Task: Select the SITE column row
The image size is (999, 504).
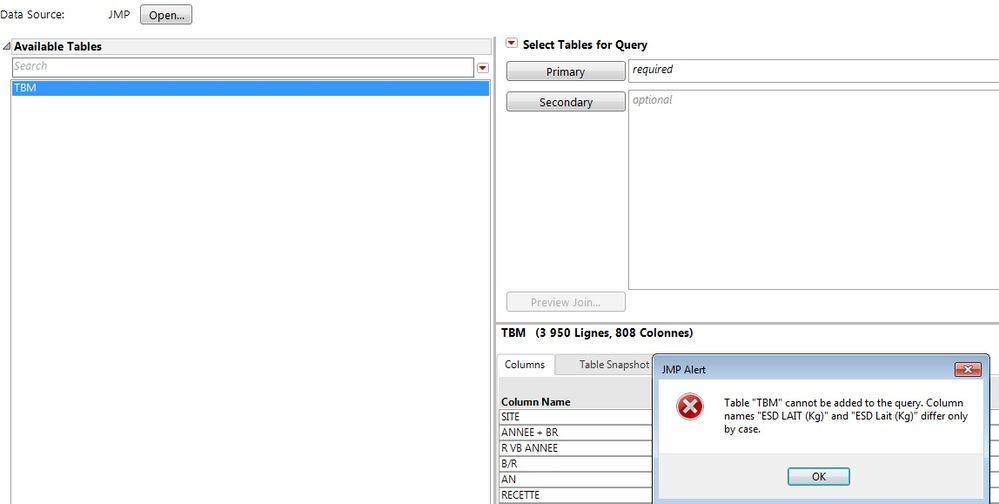Action: 576,417
